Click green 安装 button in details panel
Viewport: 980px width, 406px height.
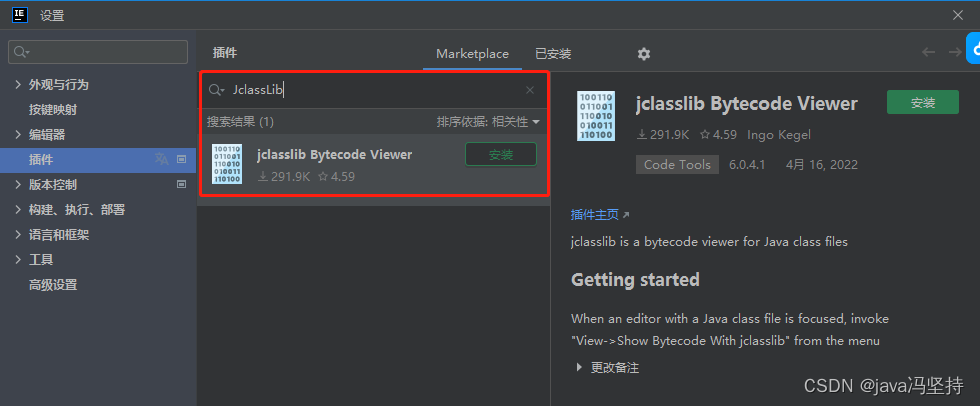(x=922, y=102)
